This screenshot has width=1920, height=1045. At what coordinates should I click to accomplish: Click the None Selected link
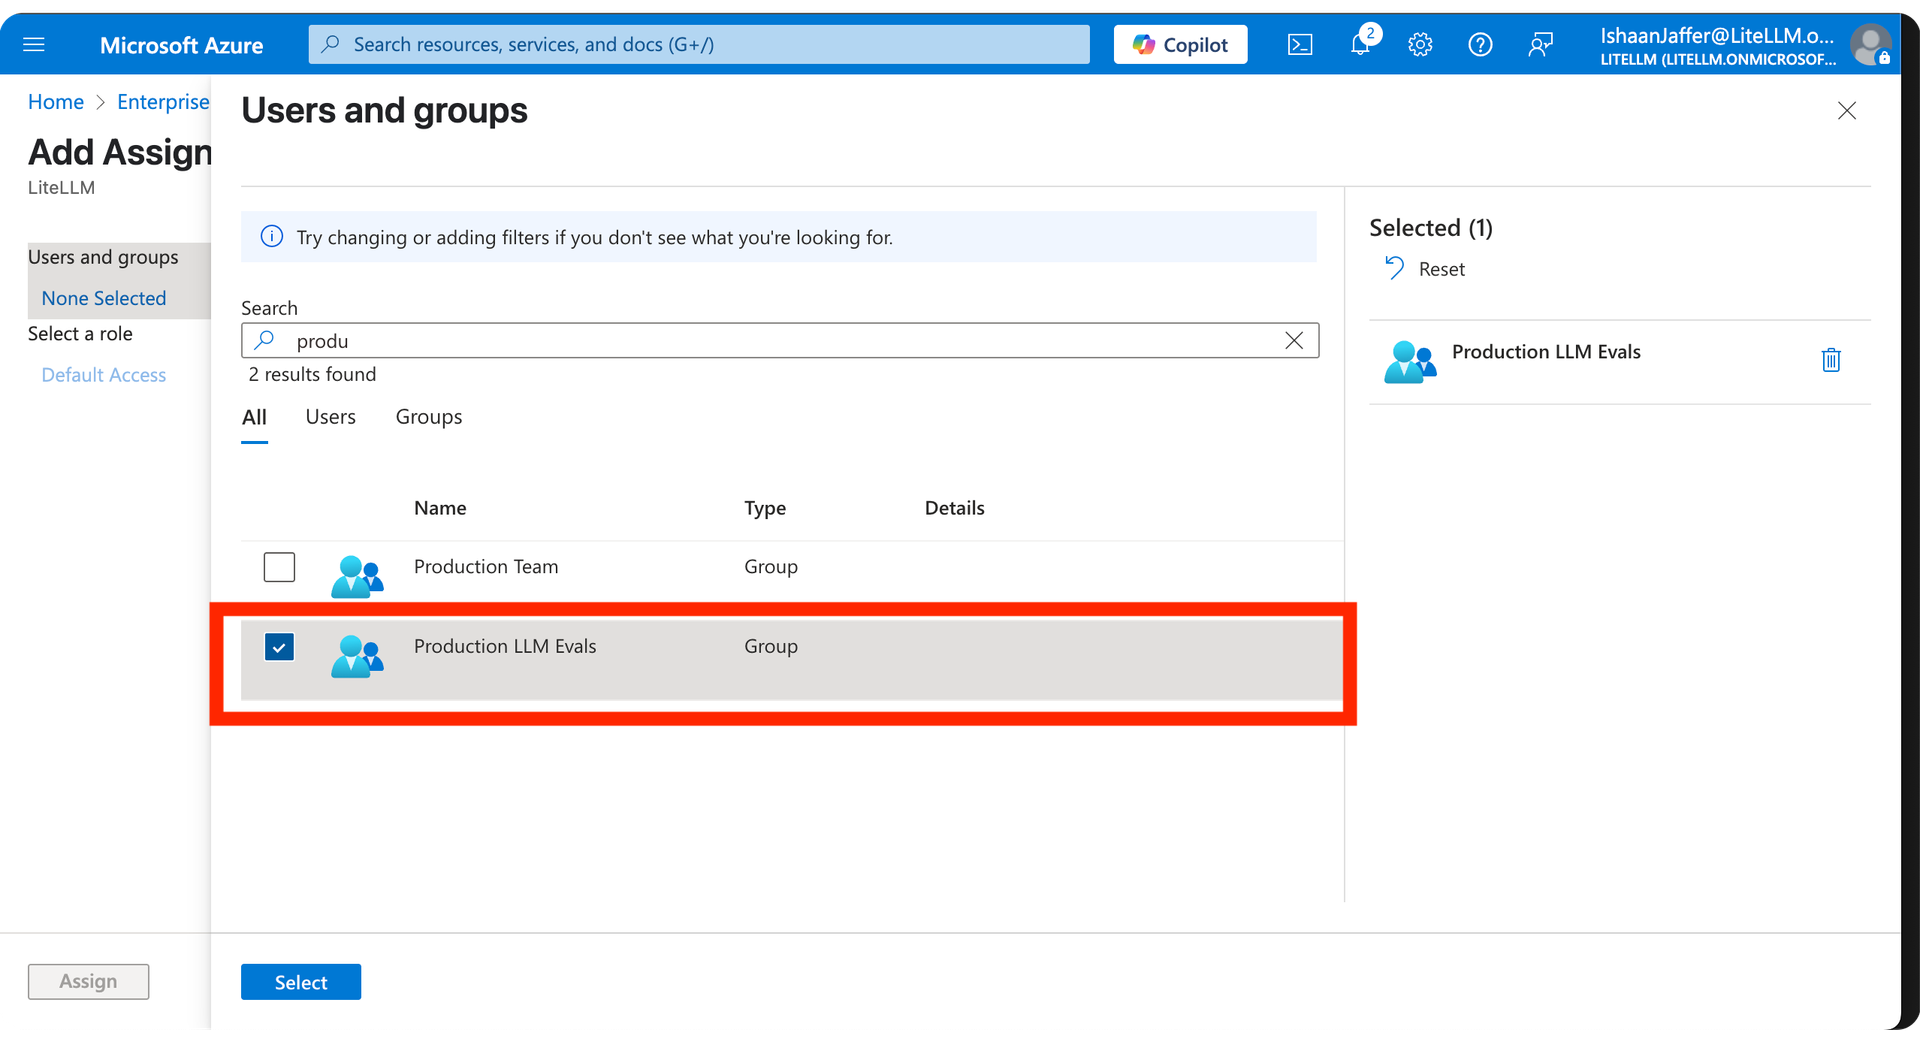coord(103,298)
